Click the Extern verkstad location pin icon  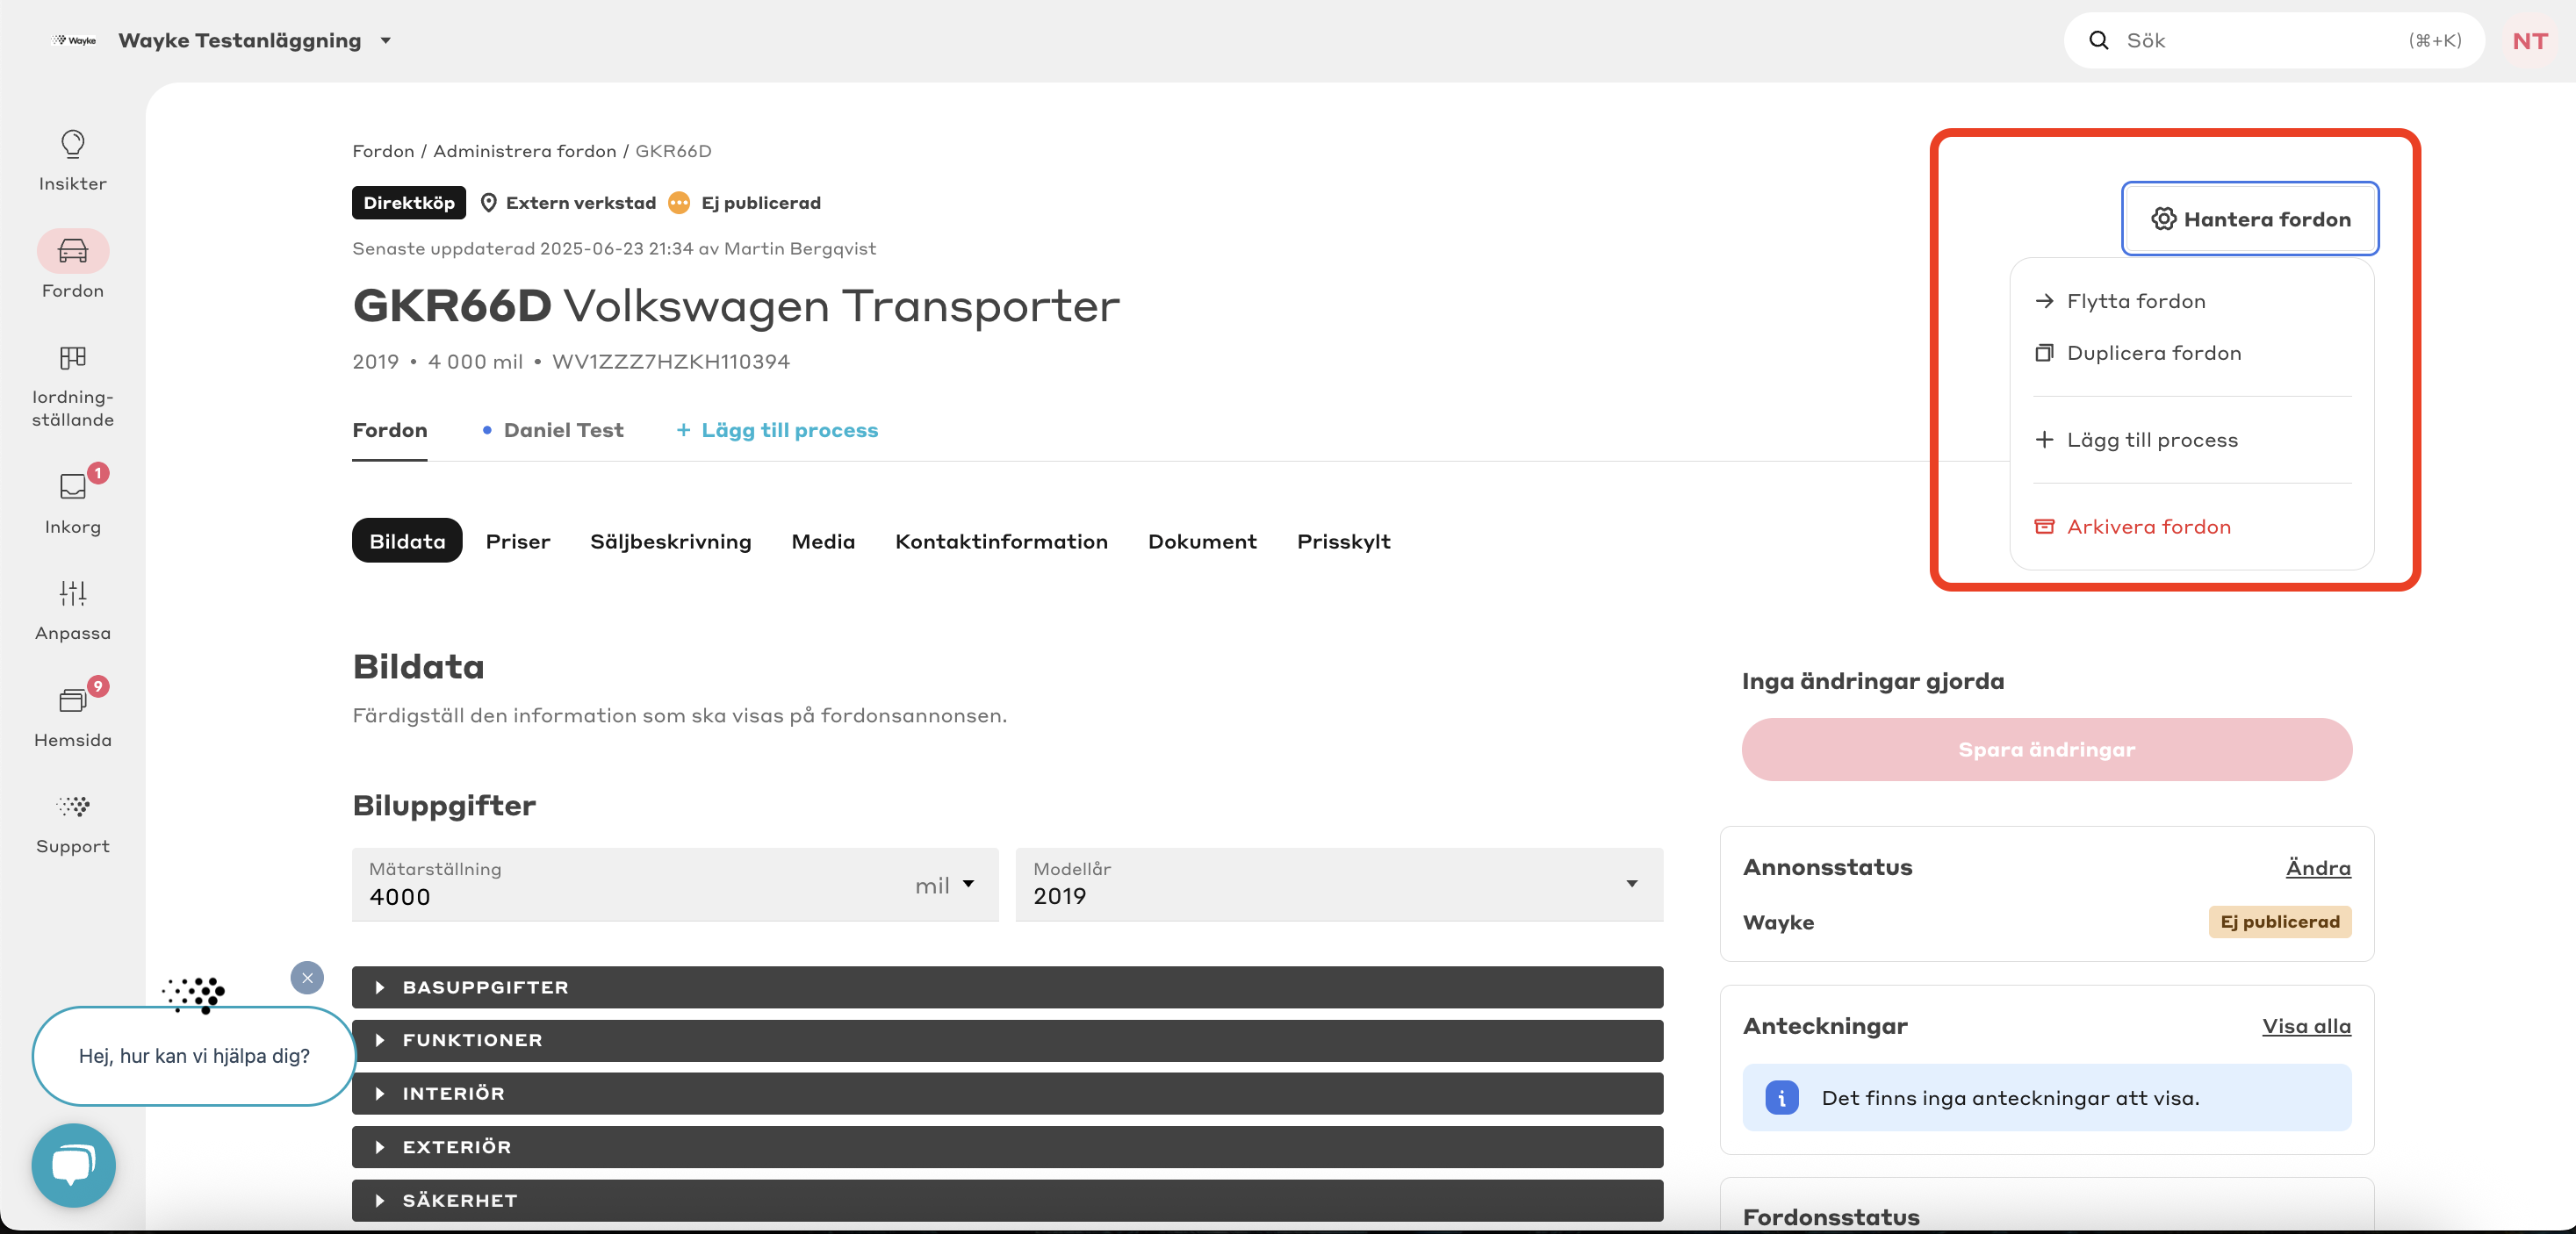point(488,203)
